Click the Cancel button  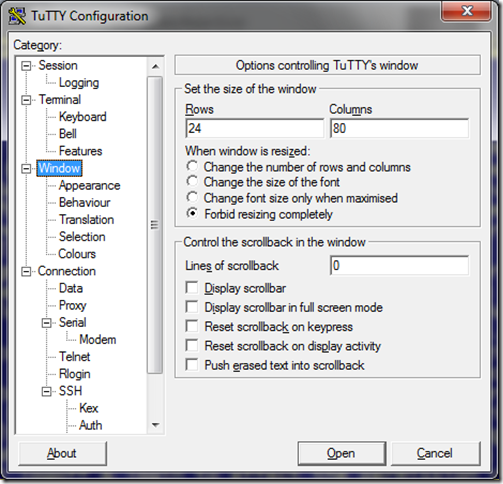[x=435, y=453]
